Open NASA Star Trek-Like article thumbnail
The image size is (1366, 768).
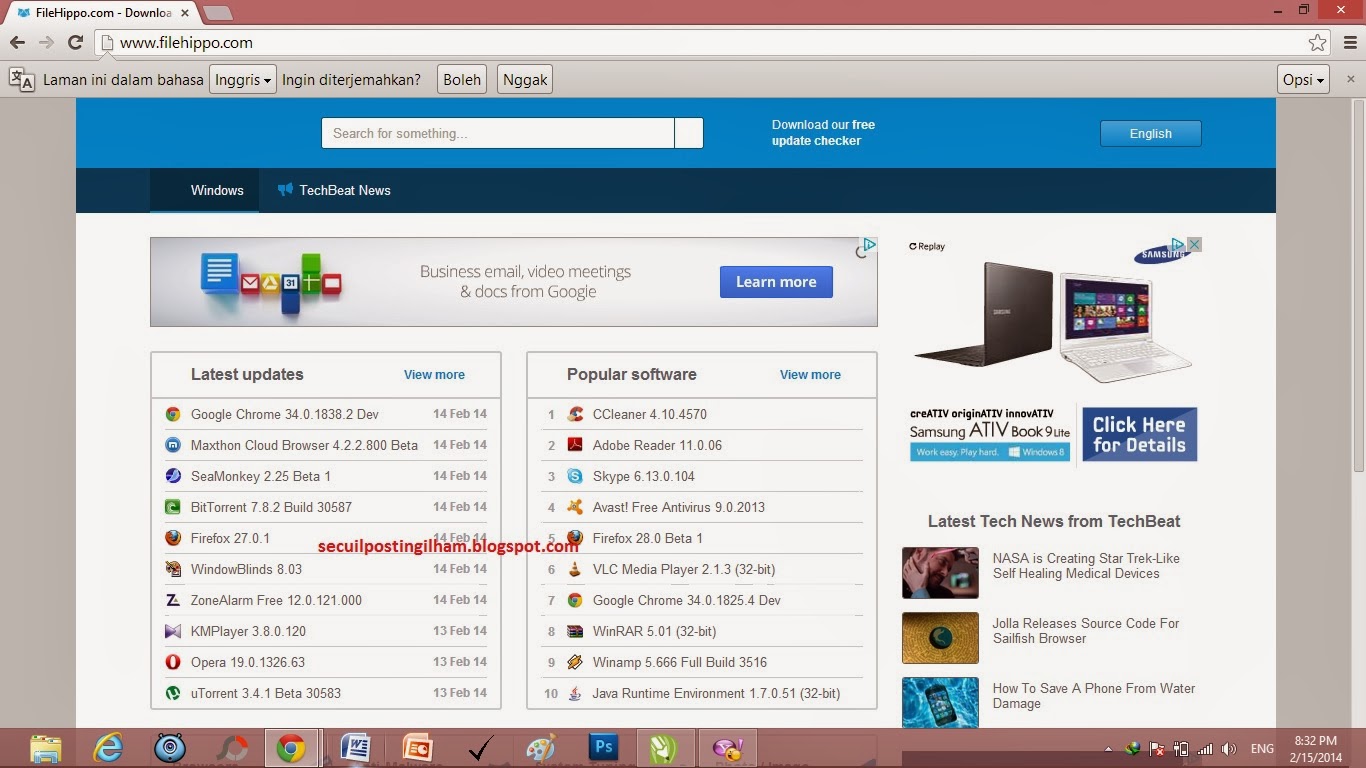point(940,573)
